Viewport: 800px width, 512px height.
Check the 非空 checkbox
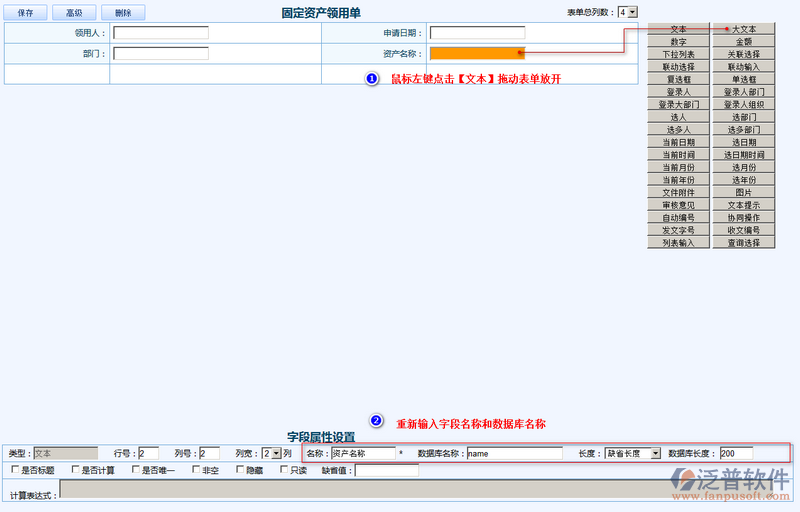click(196, 470)
